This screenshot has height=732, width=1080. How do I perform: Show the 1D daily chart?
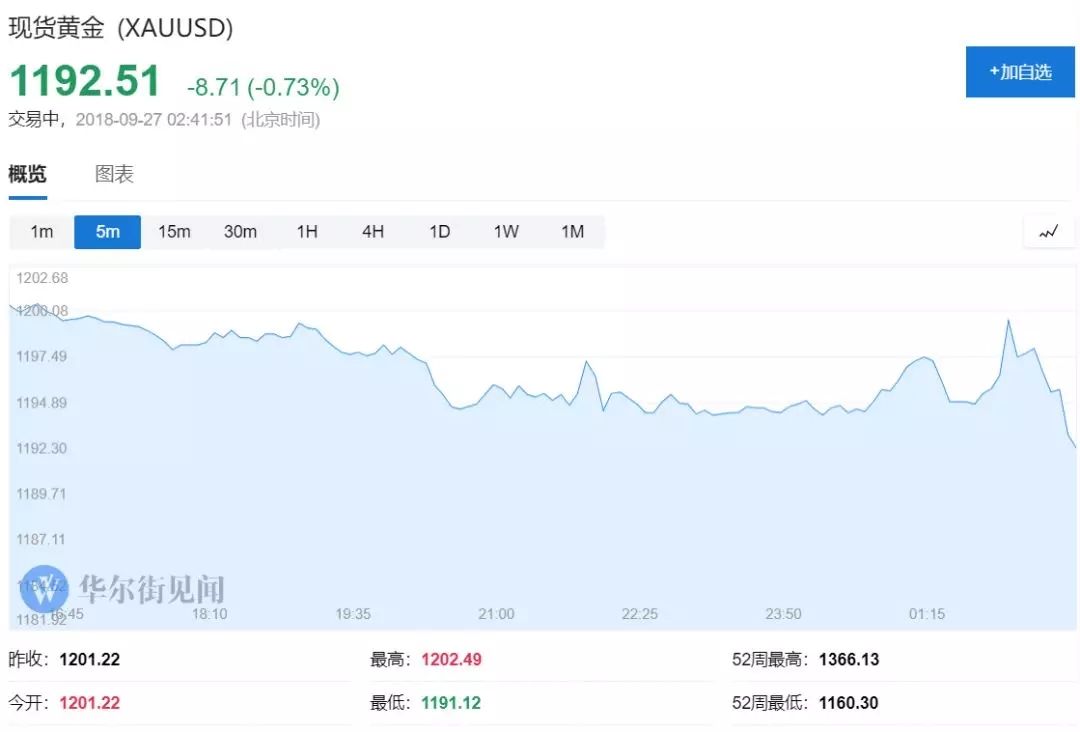point(440,232)
